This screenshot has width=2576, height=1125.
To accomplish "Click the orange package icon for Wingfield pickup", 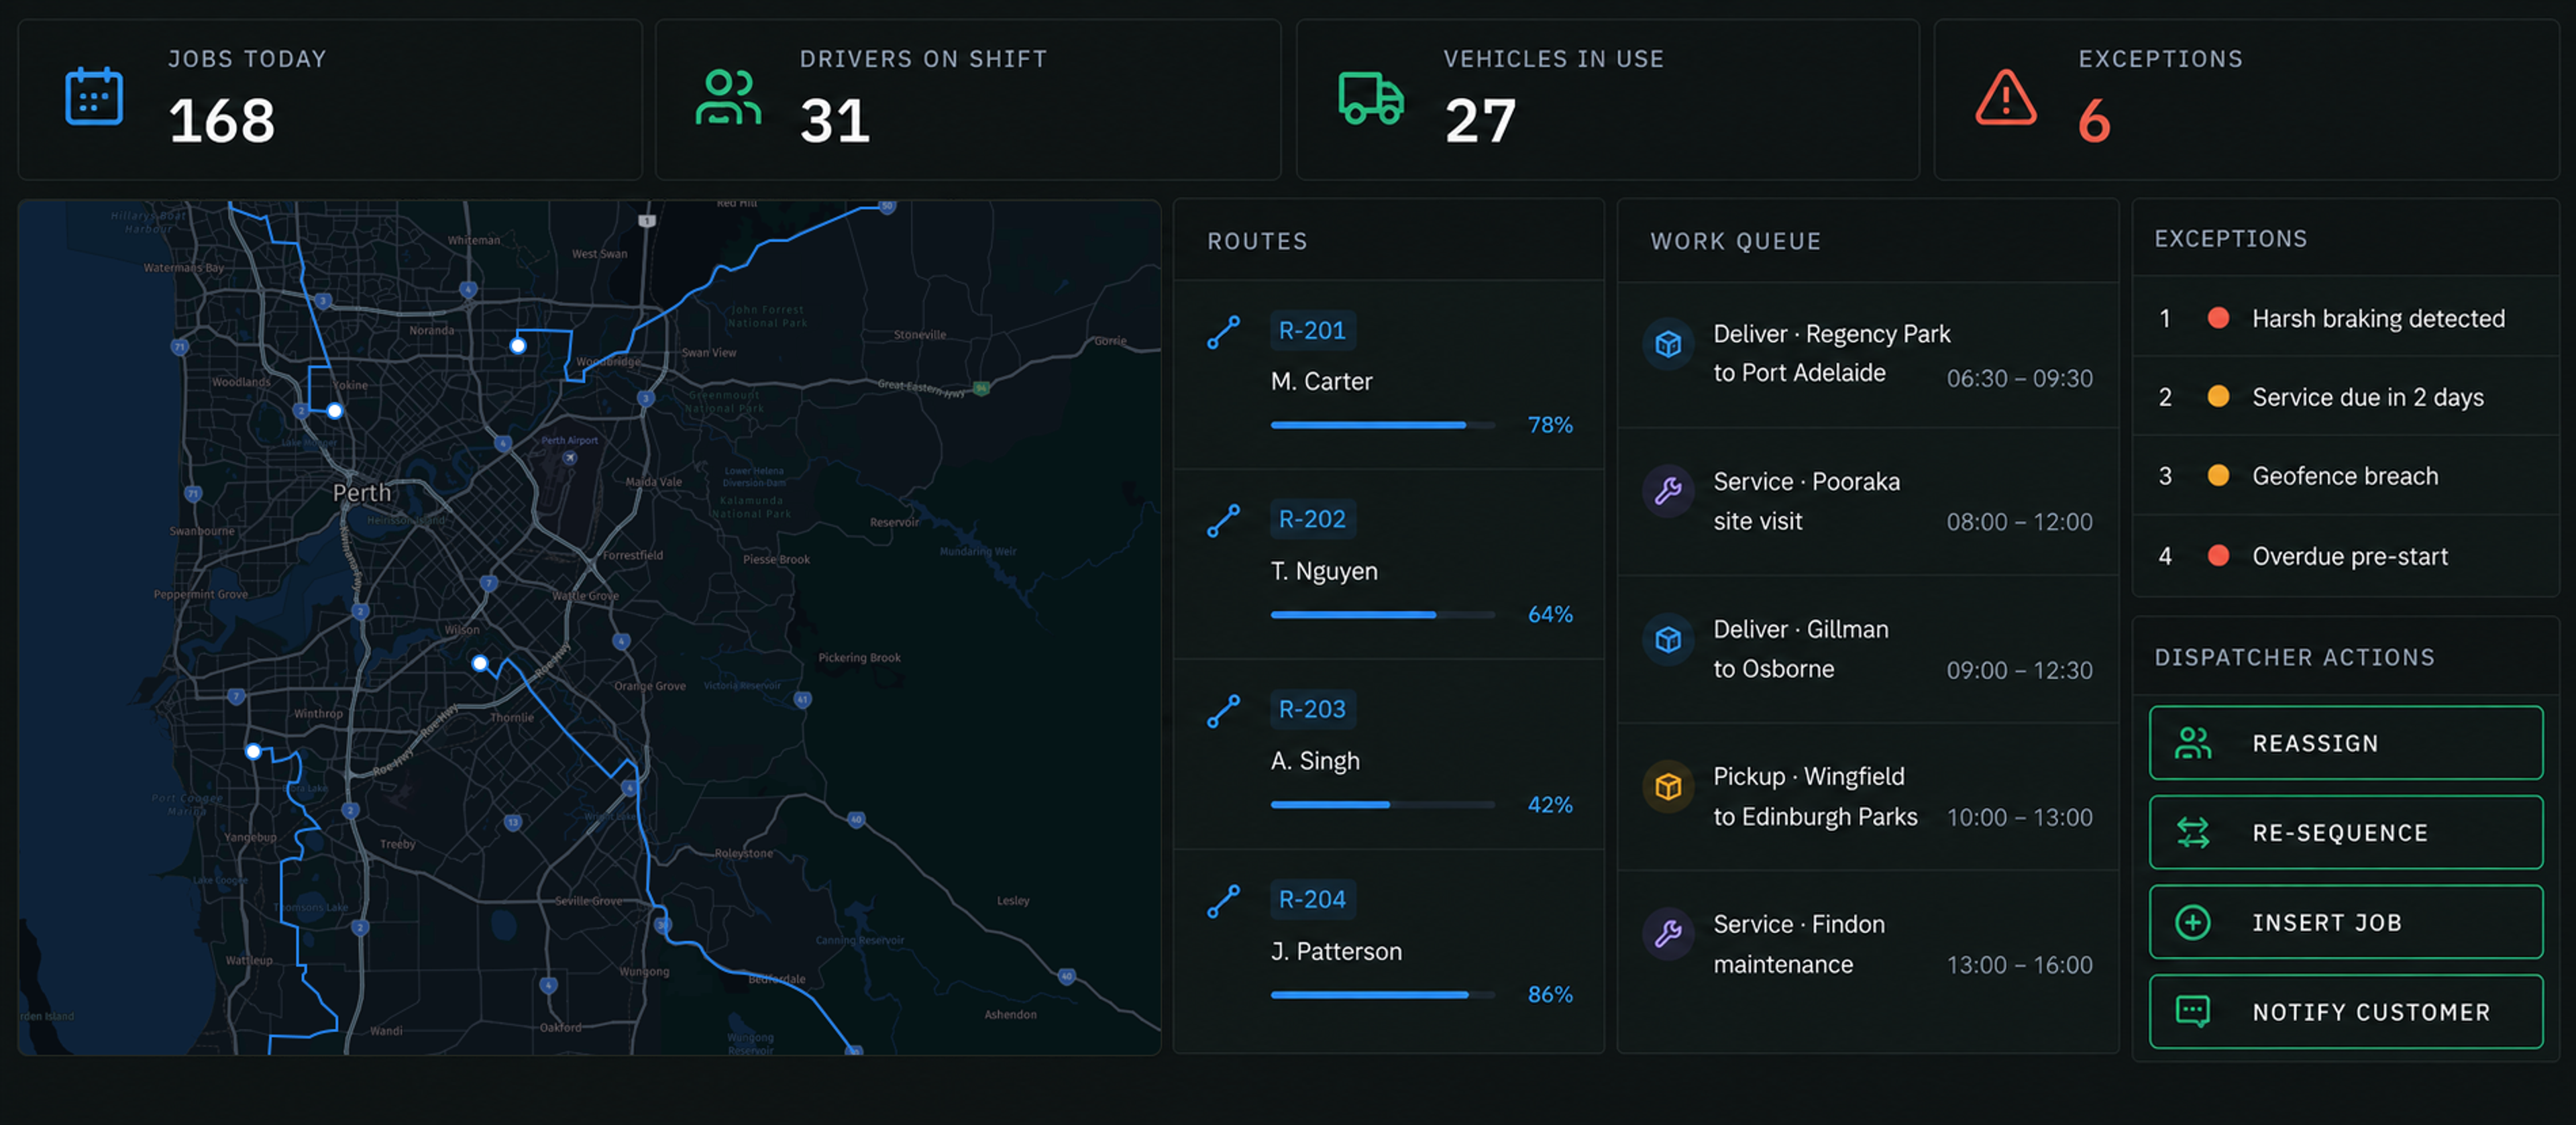I will (x=1668, y=787).
